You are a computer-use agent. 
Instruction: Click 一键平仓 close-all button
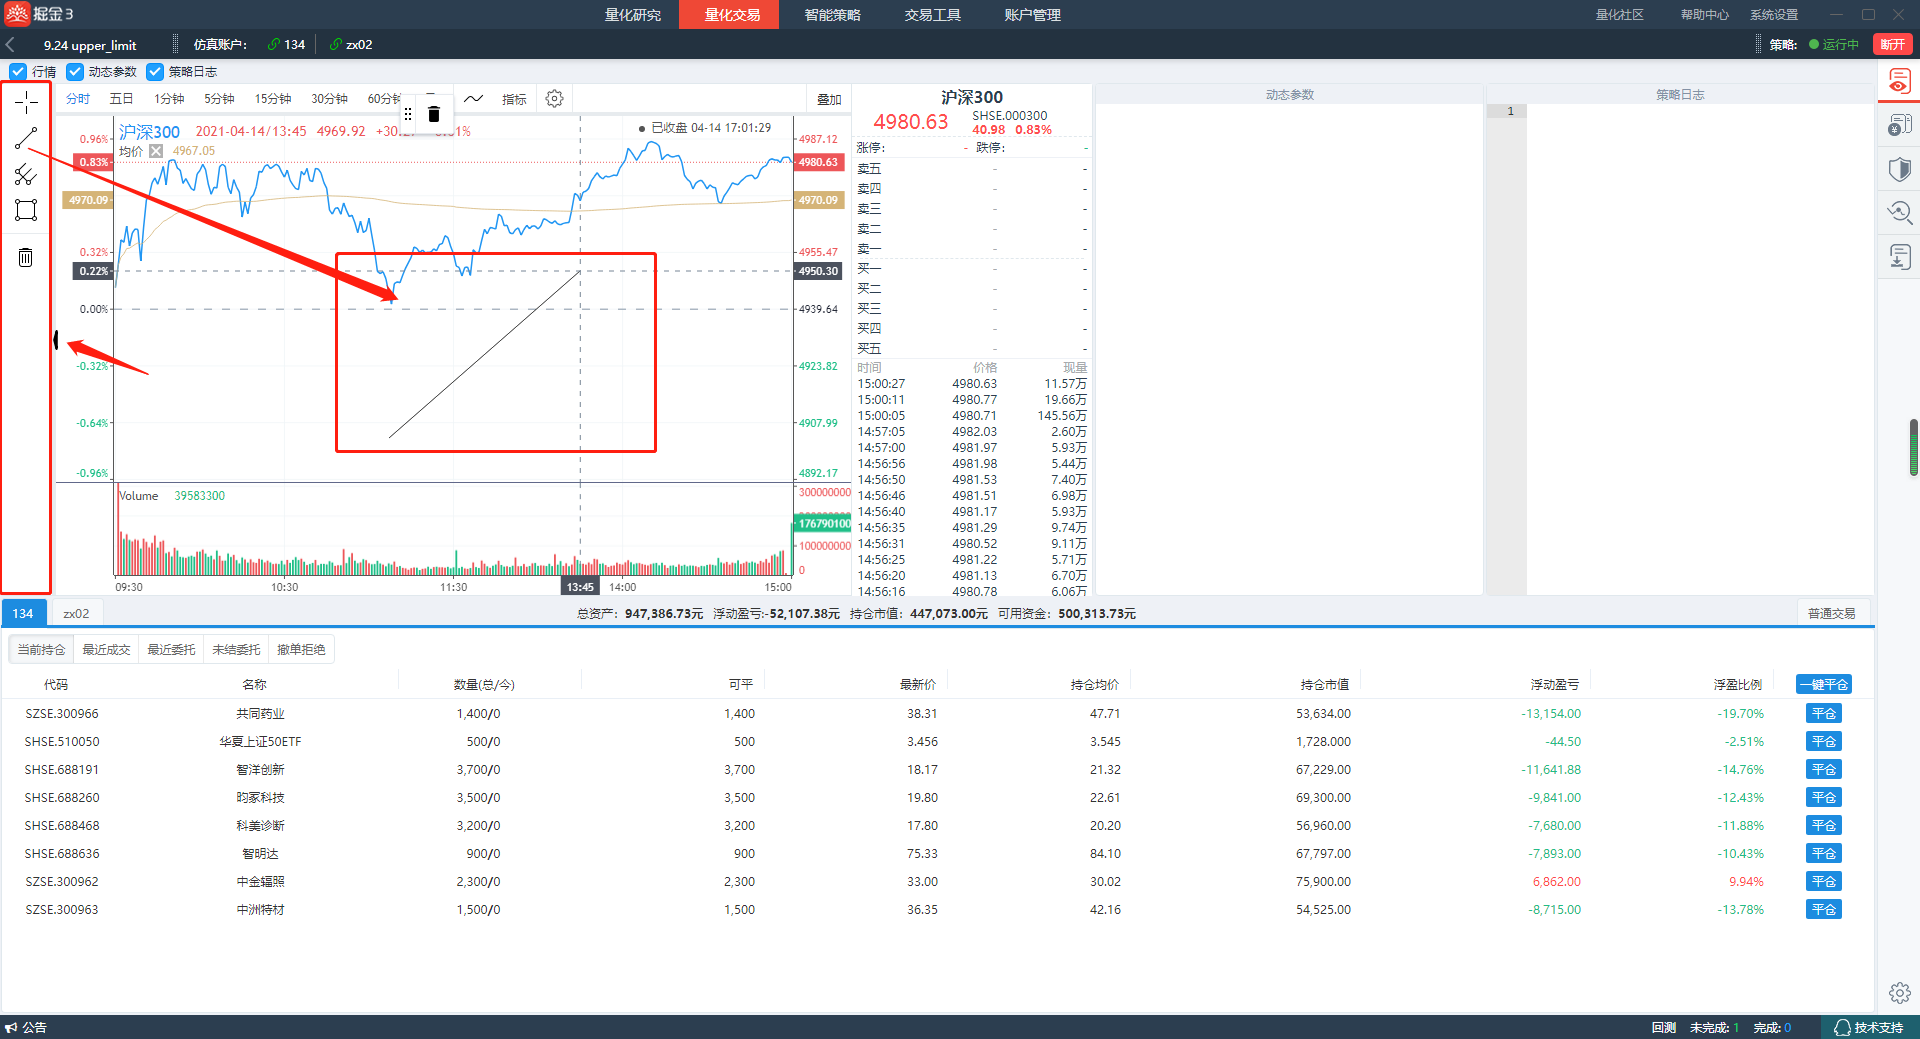[1824, 685]
